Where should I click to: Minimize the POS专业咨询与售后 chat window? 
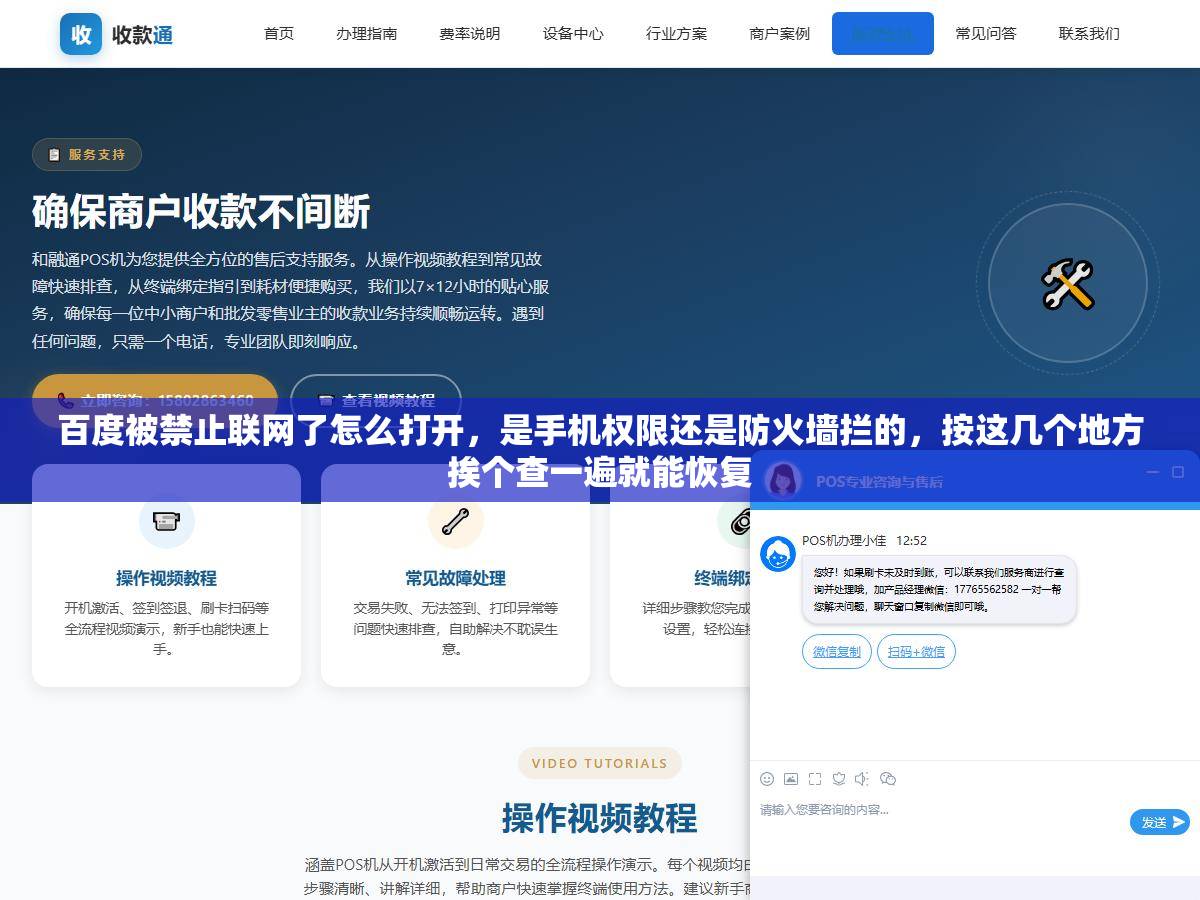1153,472
